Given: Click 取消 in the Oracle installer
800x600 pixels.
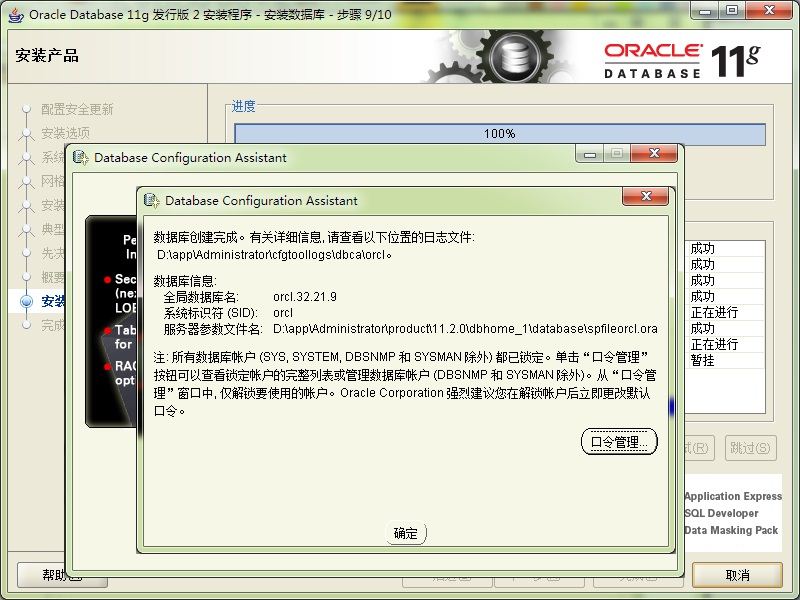Looking at the screenshot, I should (x=737, y=575).
